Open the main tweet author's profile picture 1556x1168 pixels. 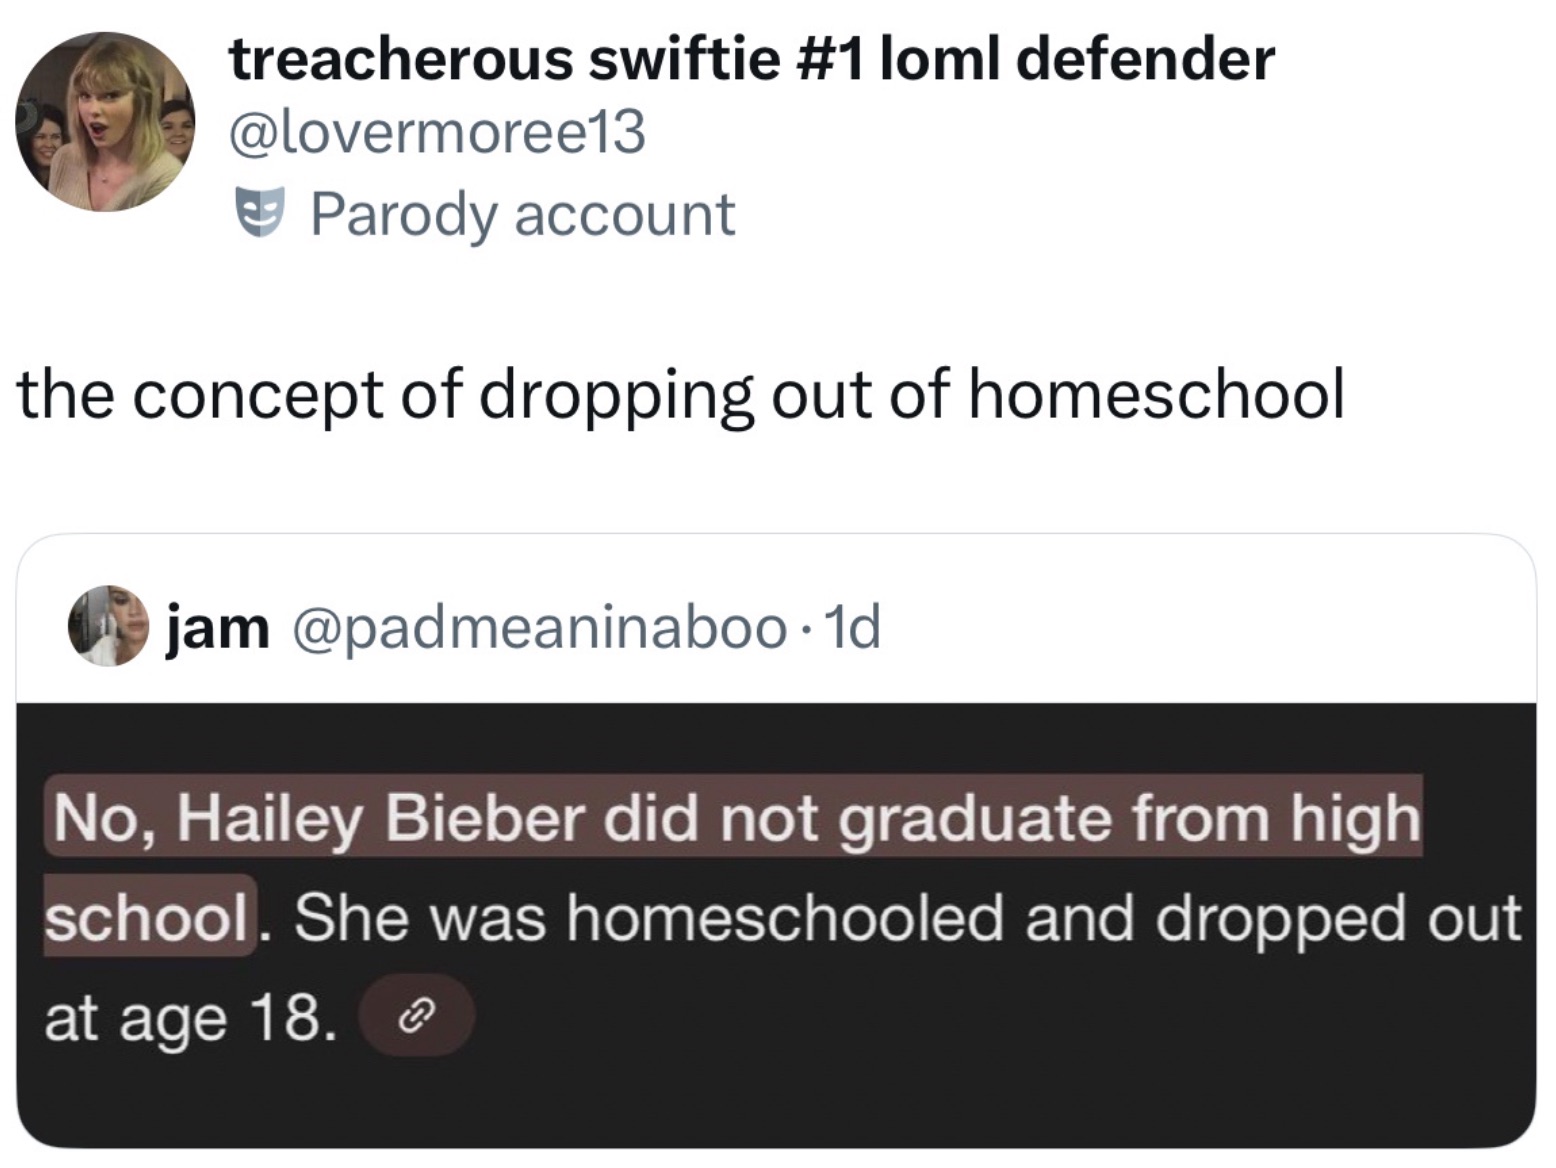click(x=106, y=121)
